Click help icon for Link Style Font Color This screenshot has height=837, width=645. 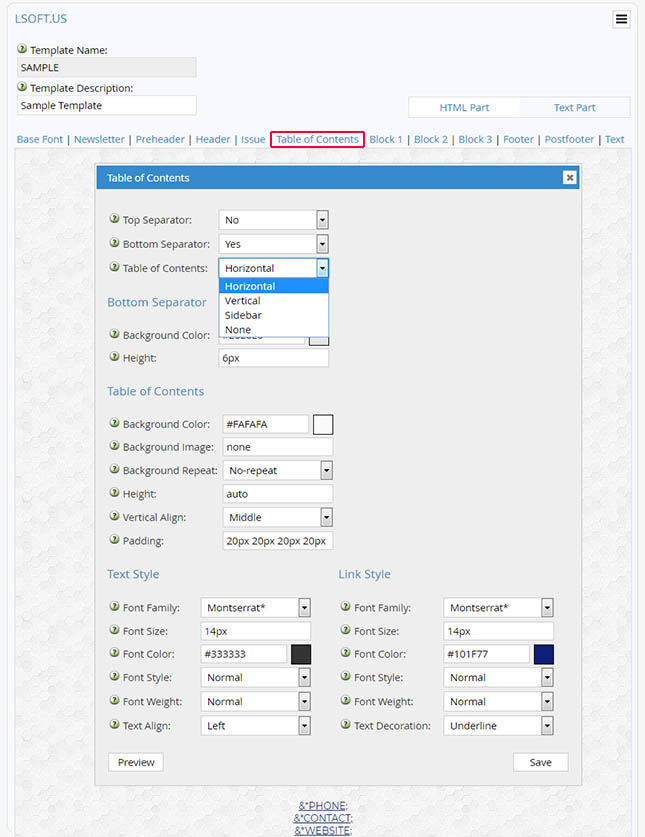click(345, 652)
